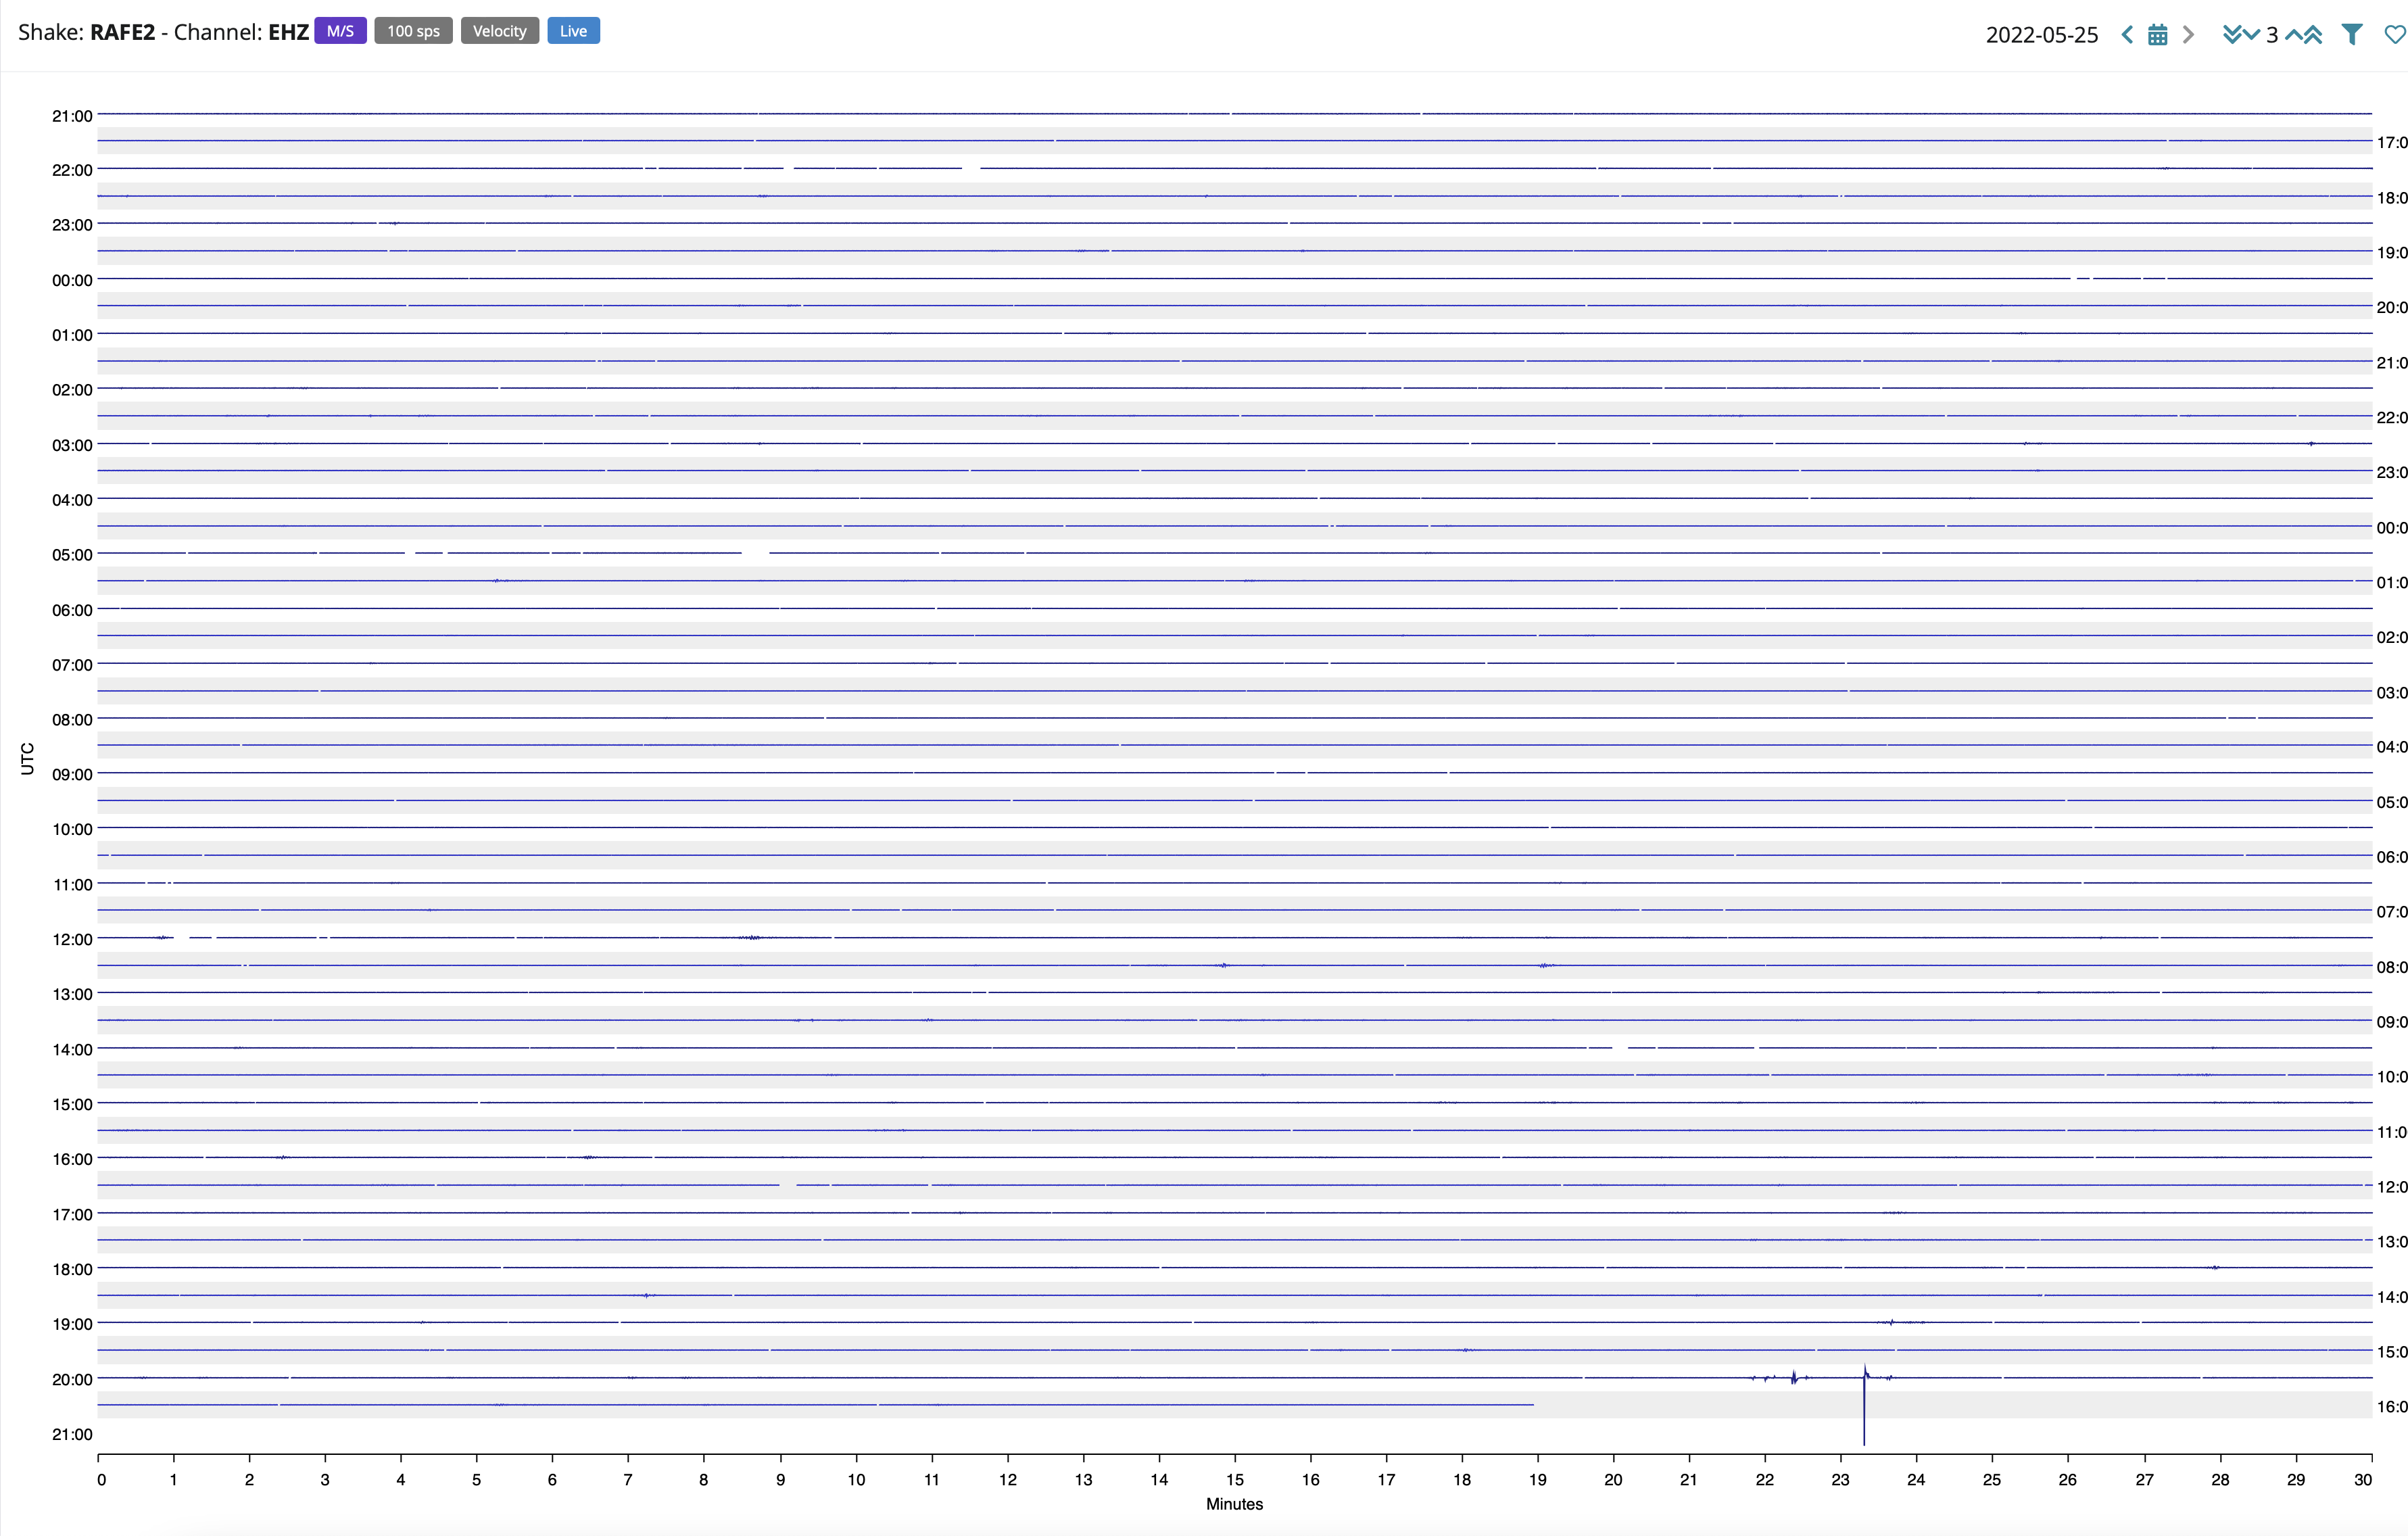Click minute tick label 30 on bottom axis
Image resolution: width=2408 pixels, height=1536 pixels.
click(2362, 1480)
